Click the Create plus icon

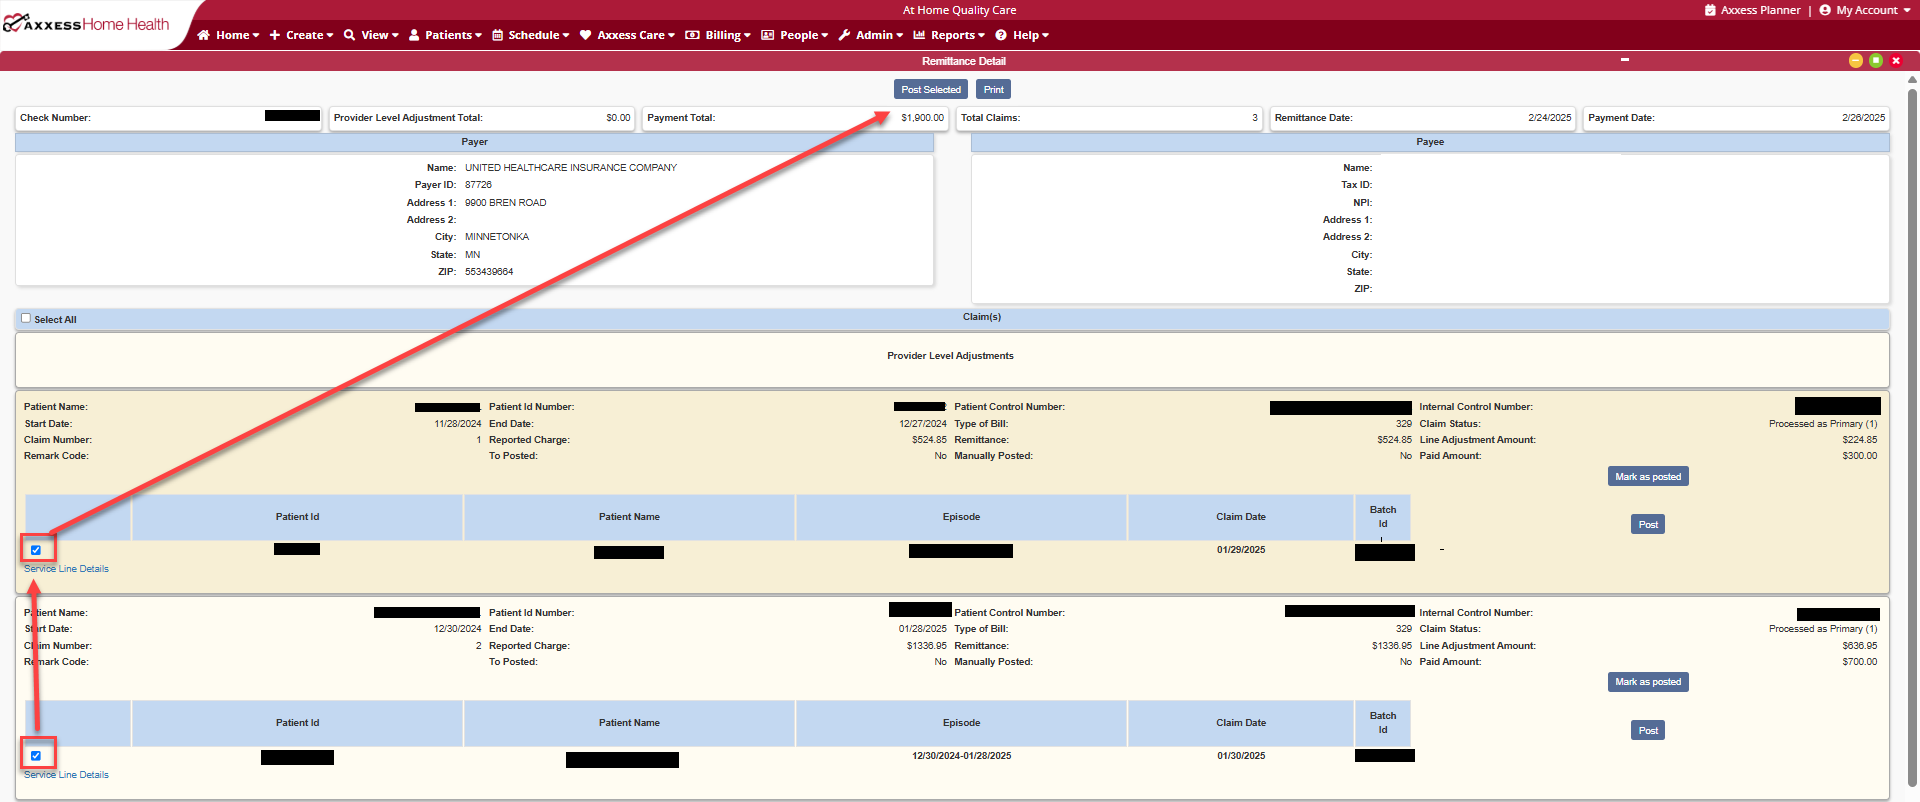275,35
